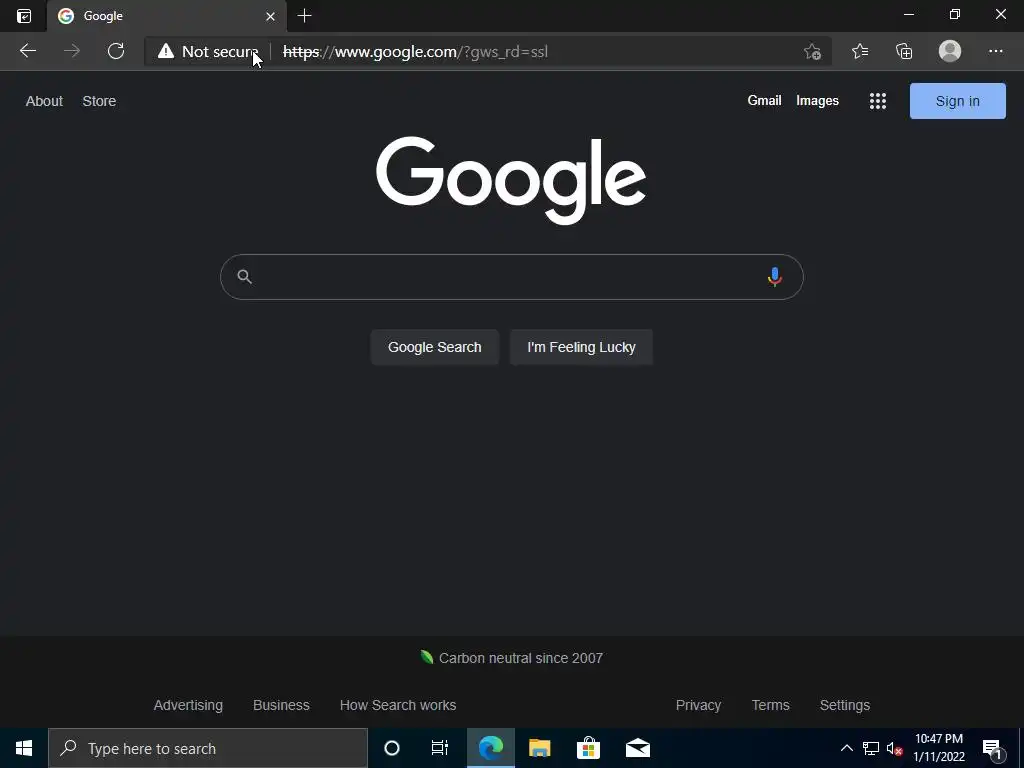Click the address bar URL
This screenshot has height=768, width=1024.
click(415, 52)
